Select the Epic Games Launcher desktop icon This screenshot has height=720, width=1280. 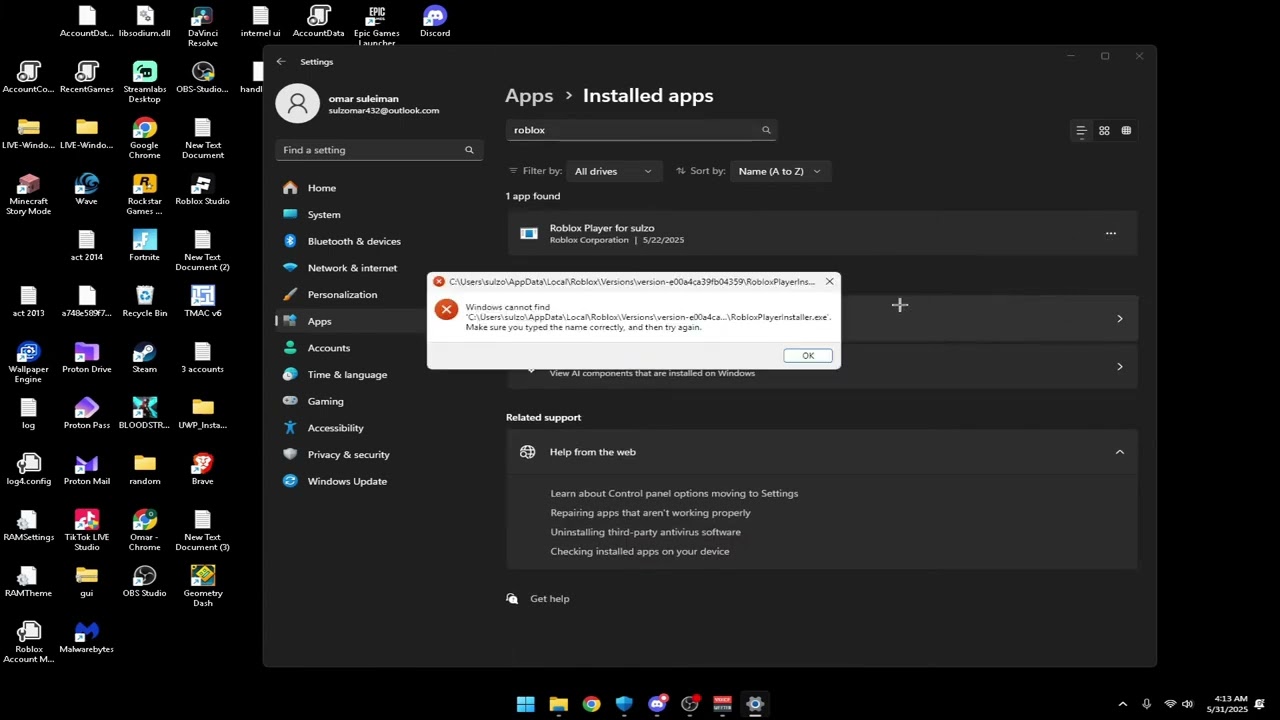tap(377, 25)
